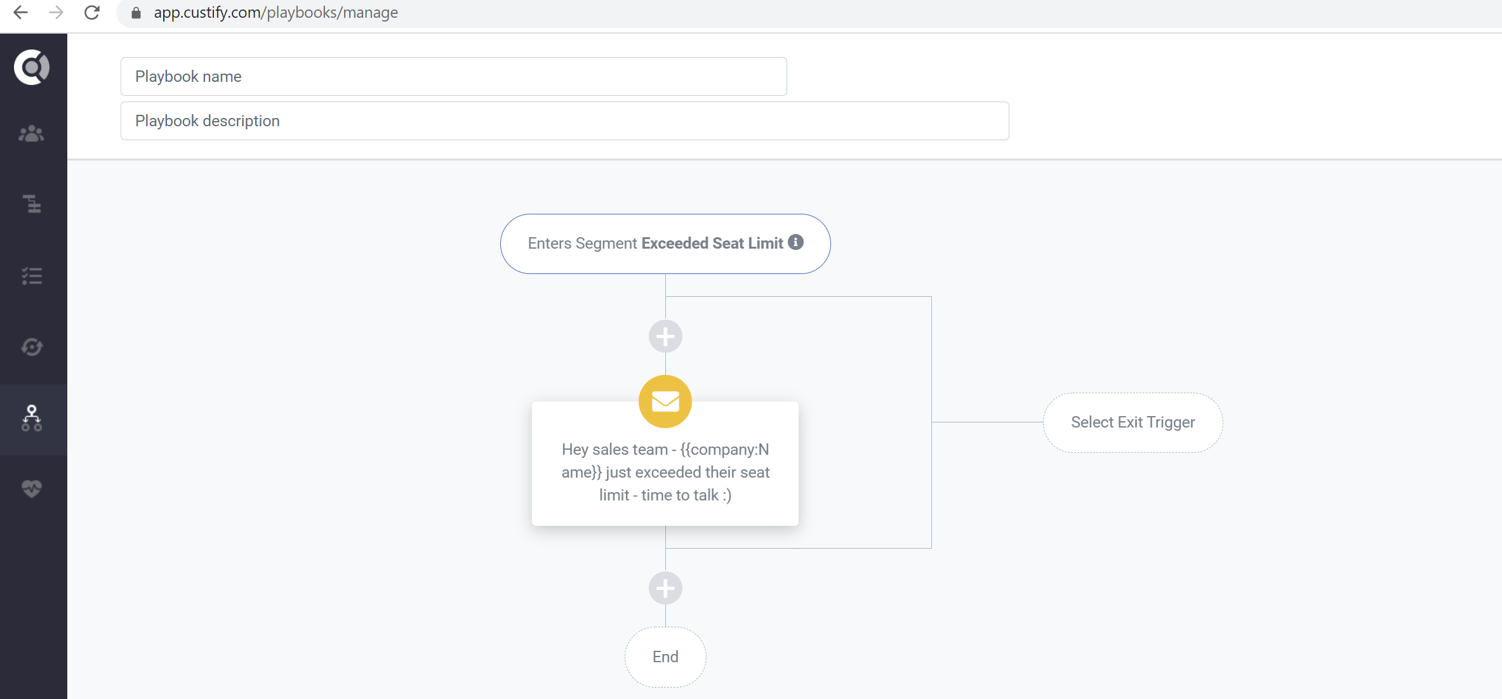Image resolution: width=1502 pixels, height=699 pixels.
Task: Click the browser reload icon
Action: [x=91, y=13]
